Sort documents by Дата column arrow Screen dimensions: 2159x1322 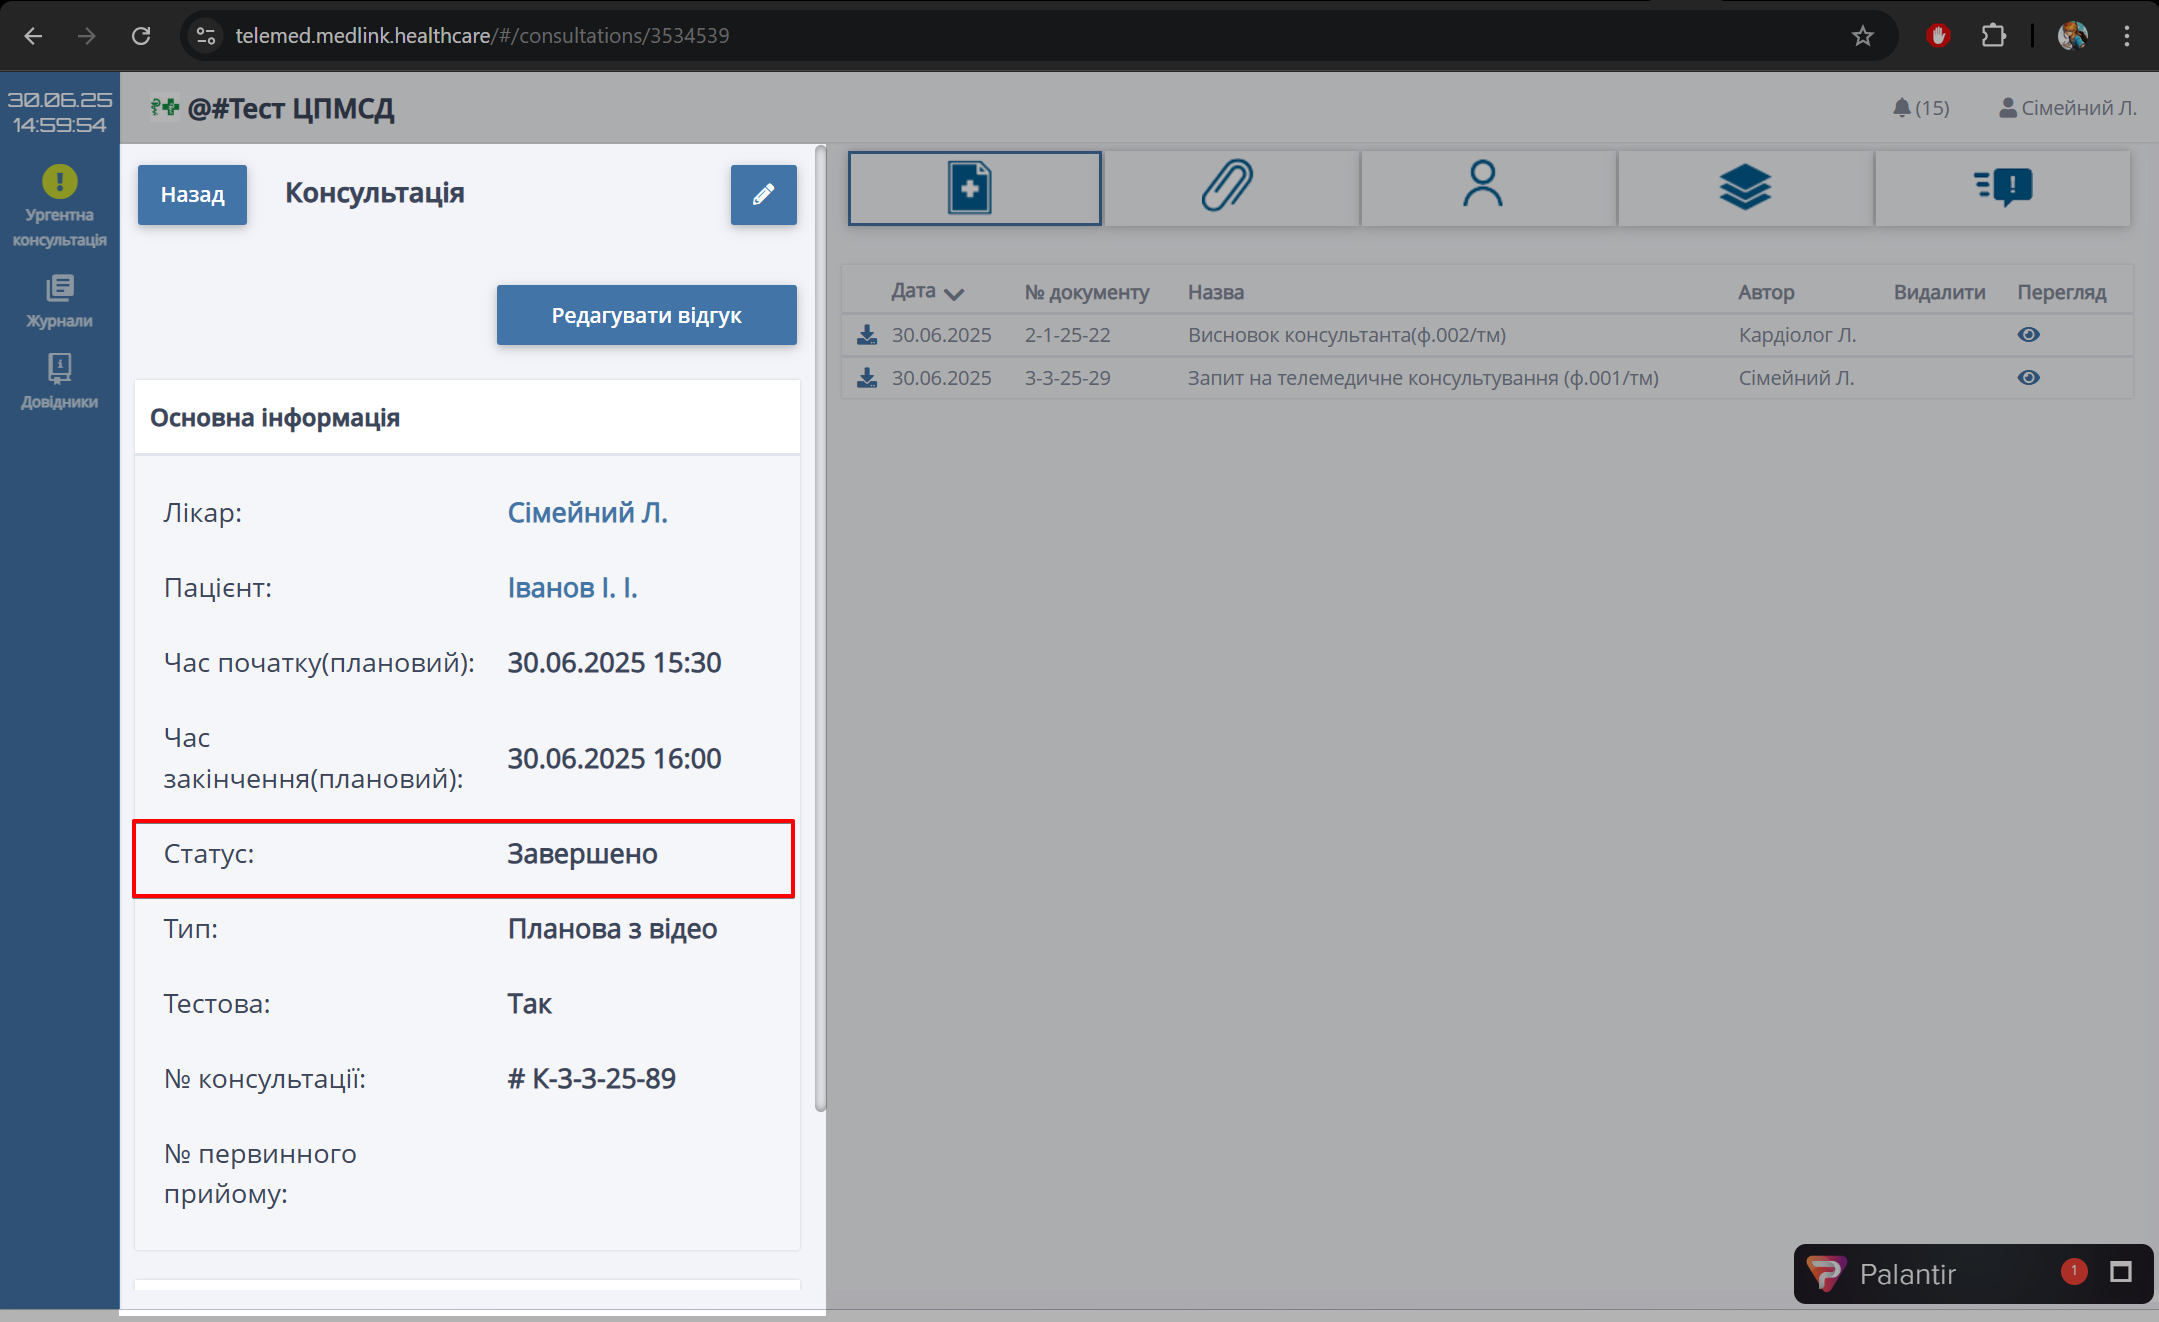pos(953,293)
